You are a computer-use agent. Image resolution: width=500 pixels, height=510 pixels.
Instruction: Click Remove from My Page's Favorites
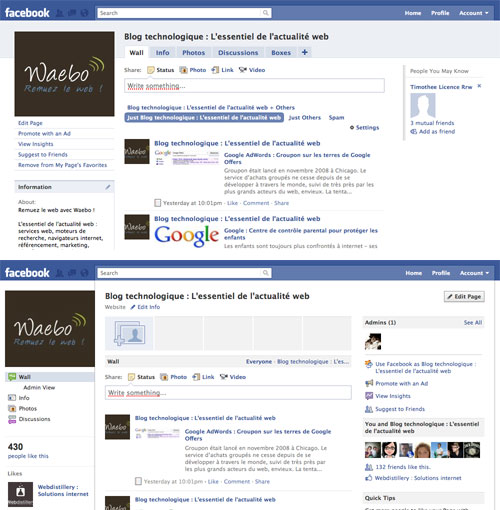(62, 165)
